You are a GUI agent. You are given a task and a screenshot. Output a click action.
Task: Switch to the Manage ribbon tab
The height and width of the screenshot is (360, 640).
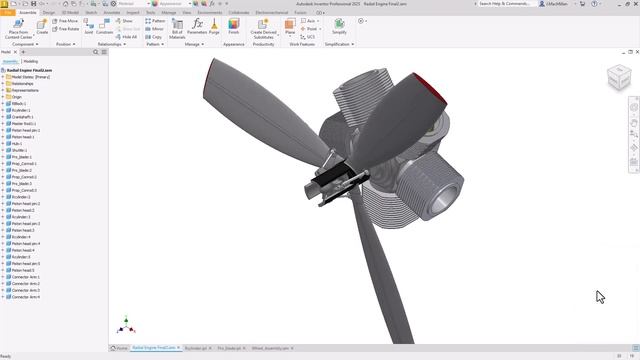pyautogui.click(x=169, y=13)
